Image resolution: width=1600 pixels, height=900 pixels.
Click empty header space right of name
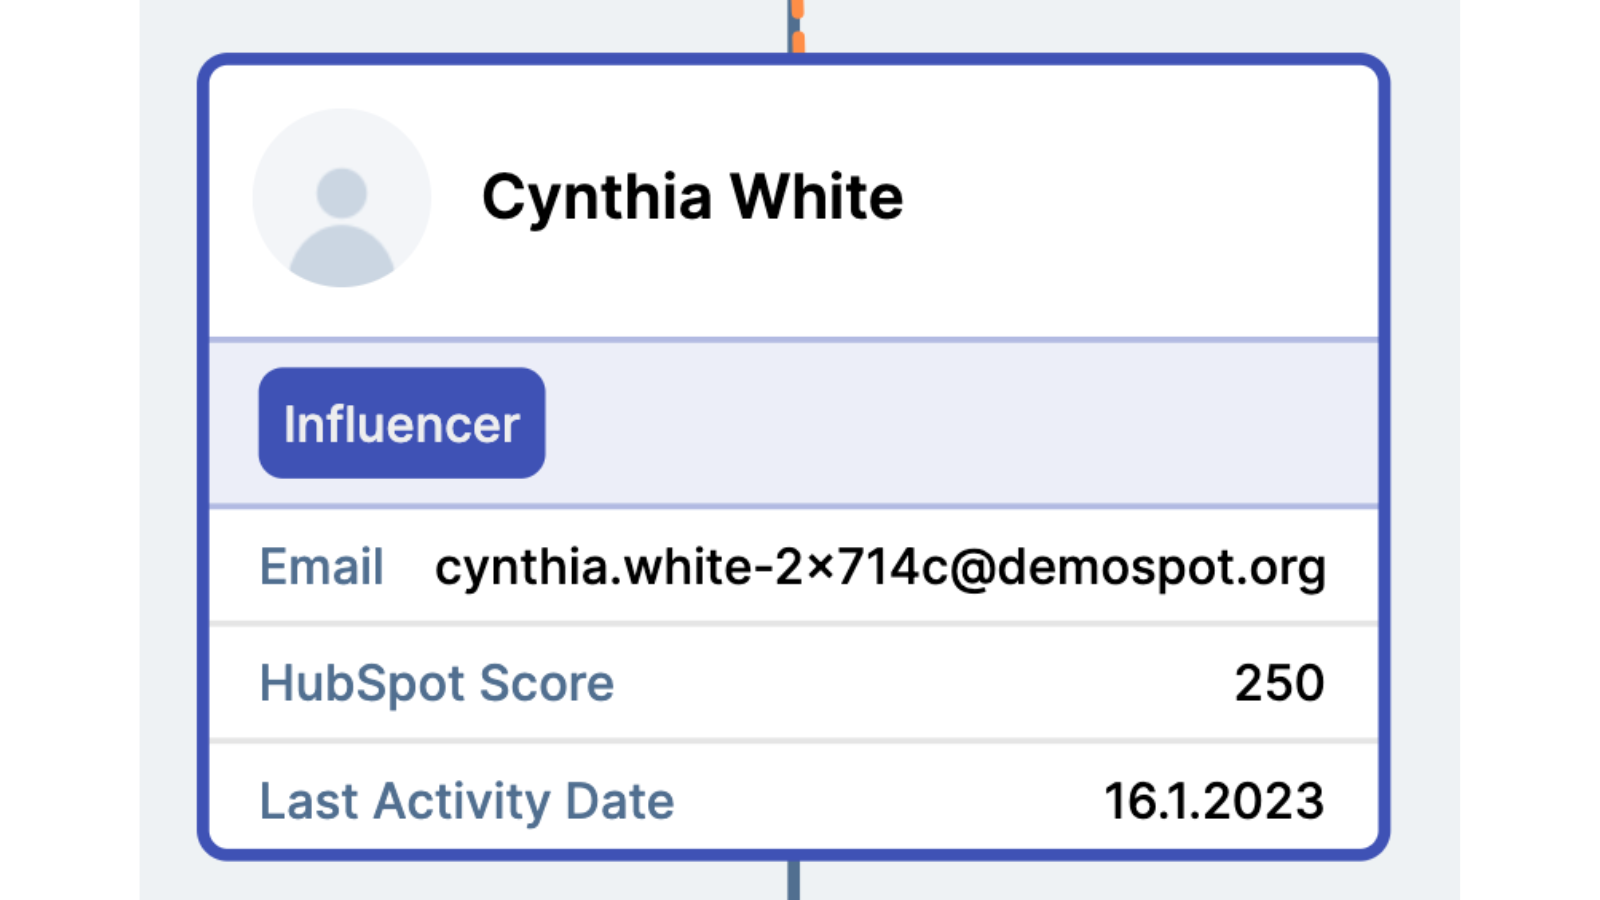pos(1140,197)
